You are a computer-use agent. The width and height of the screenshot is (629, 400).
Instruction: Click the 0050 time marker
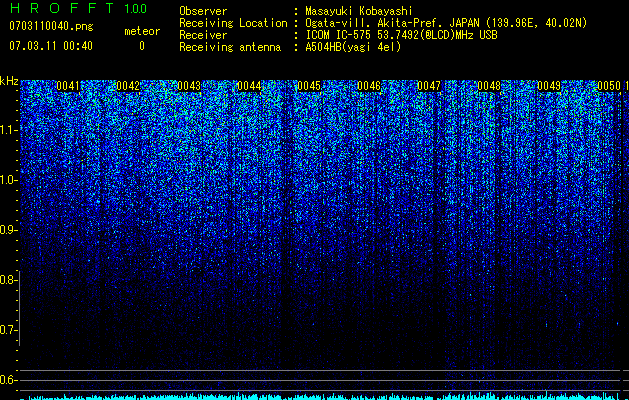click(609, 86)
